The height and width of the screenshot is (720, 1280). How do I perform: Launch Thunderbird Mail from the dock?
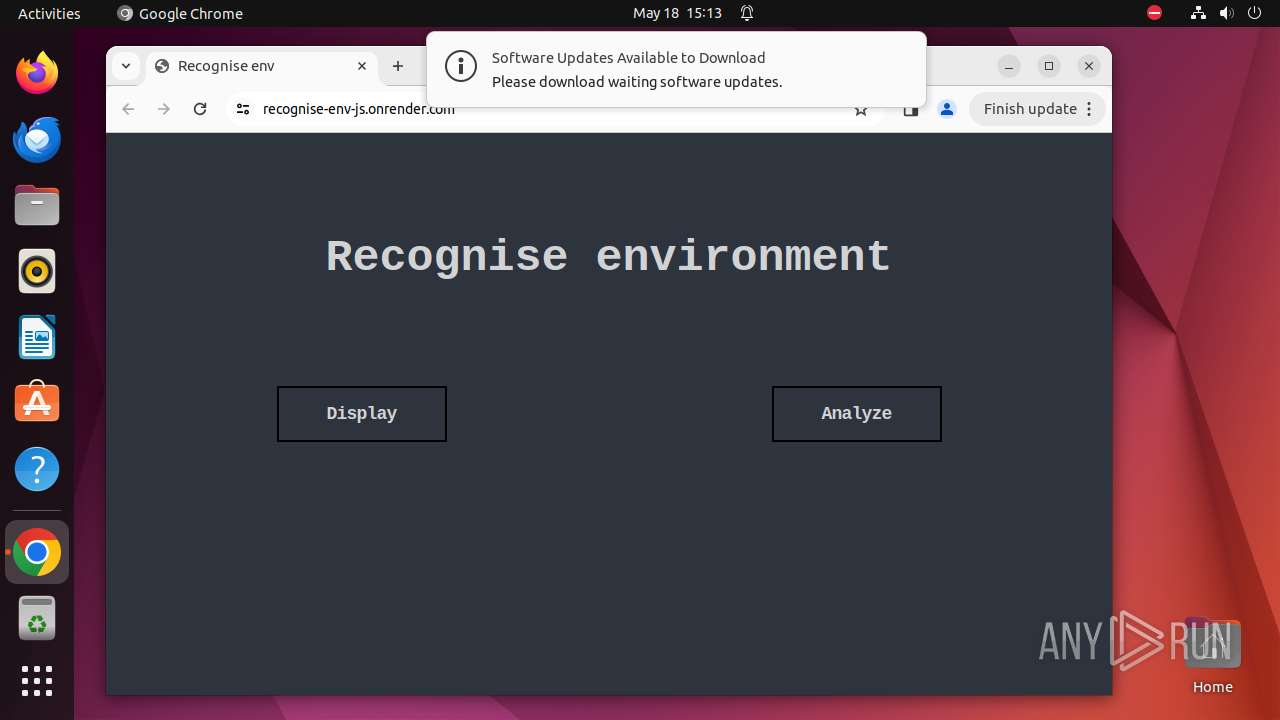(37, 139)
